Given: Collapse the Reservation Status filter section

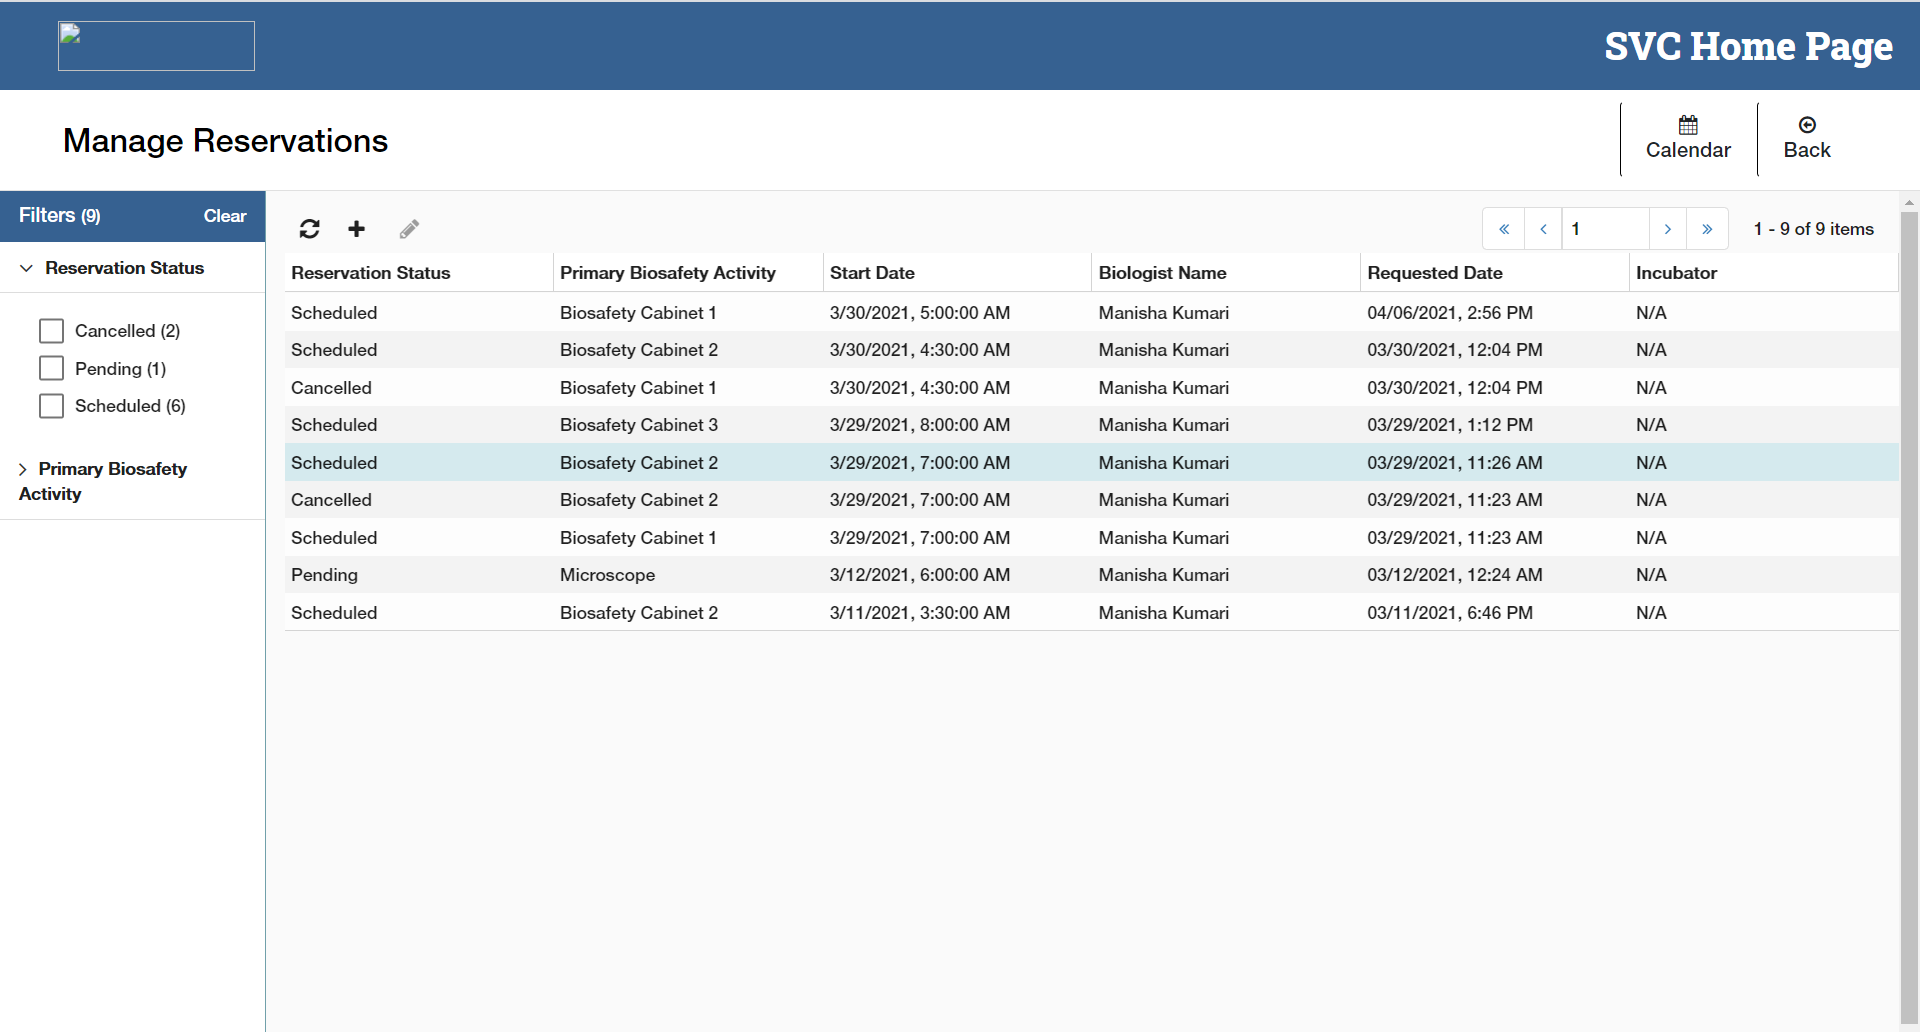Looking at the screenshot, I should (27, 268).
